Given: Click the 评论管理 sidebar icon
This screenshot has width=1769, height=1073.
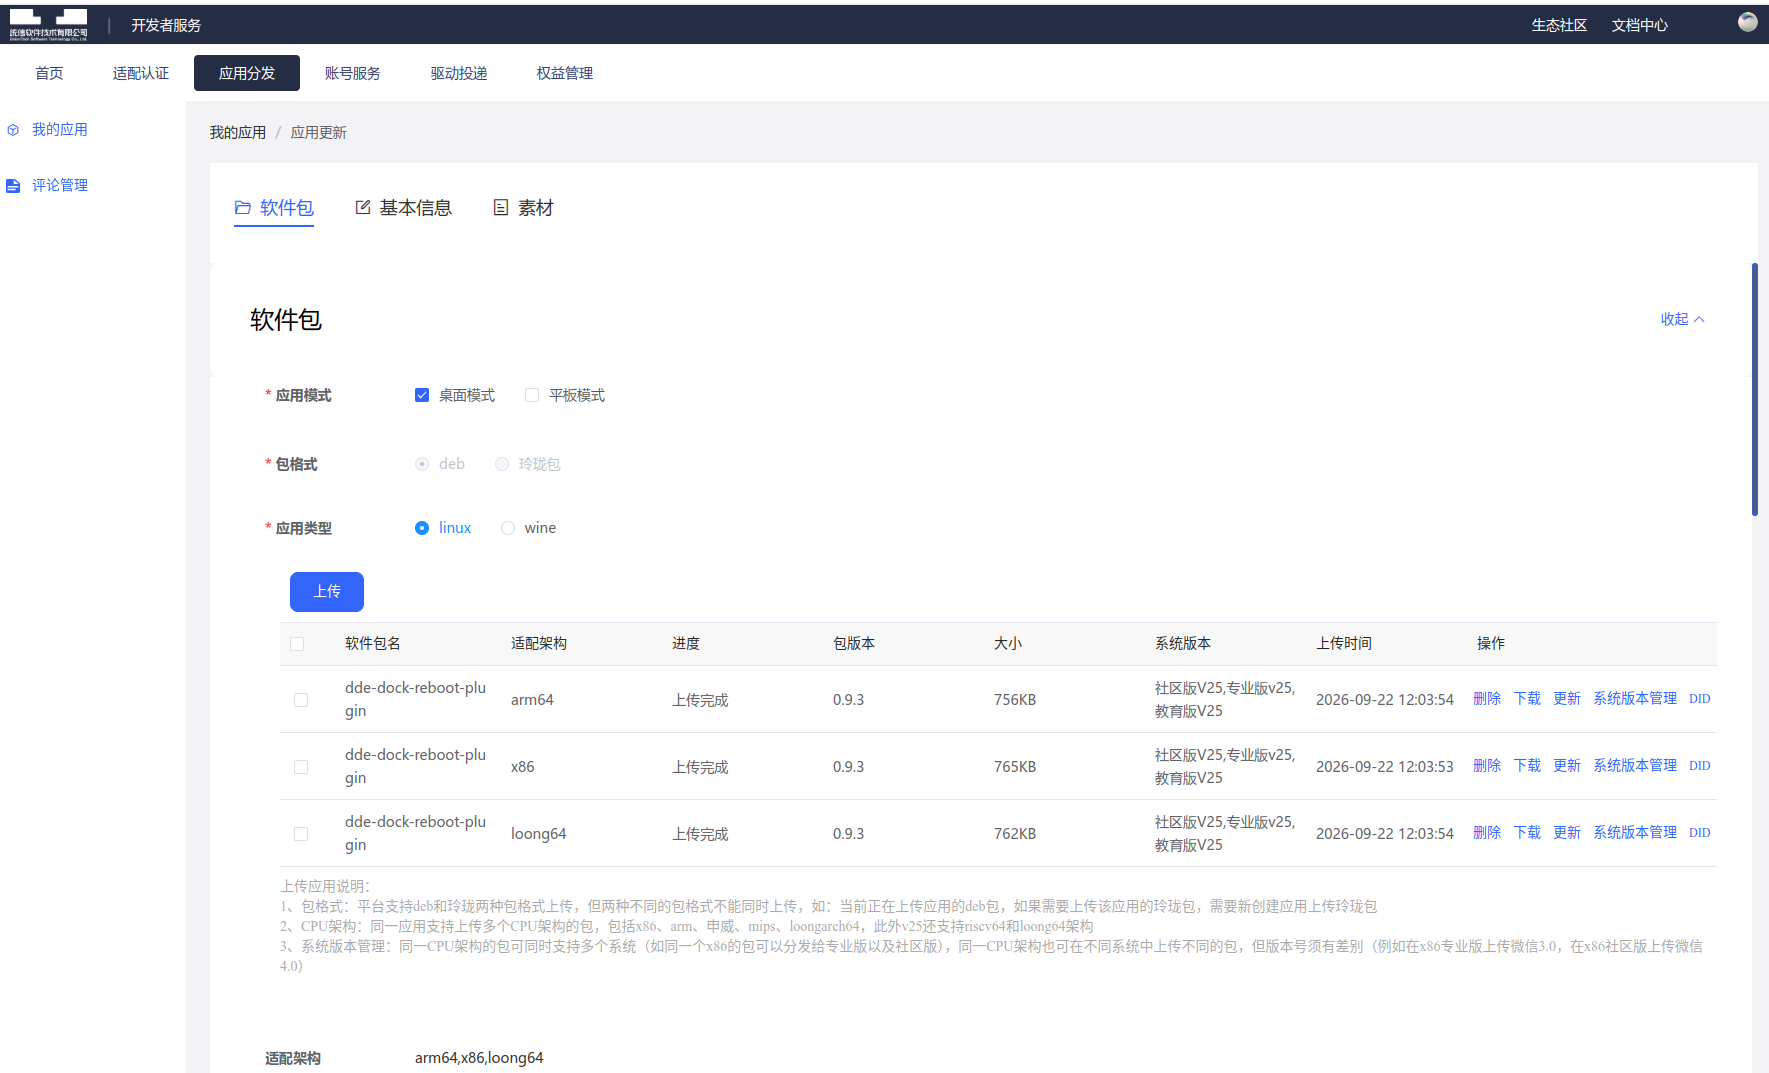Looking at the screenshot, I should 13,186.
